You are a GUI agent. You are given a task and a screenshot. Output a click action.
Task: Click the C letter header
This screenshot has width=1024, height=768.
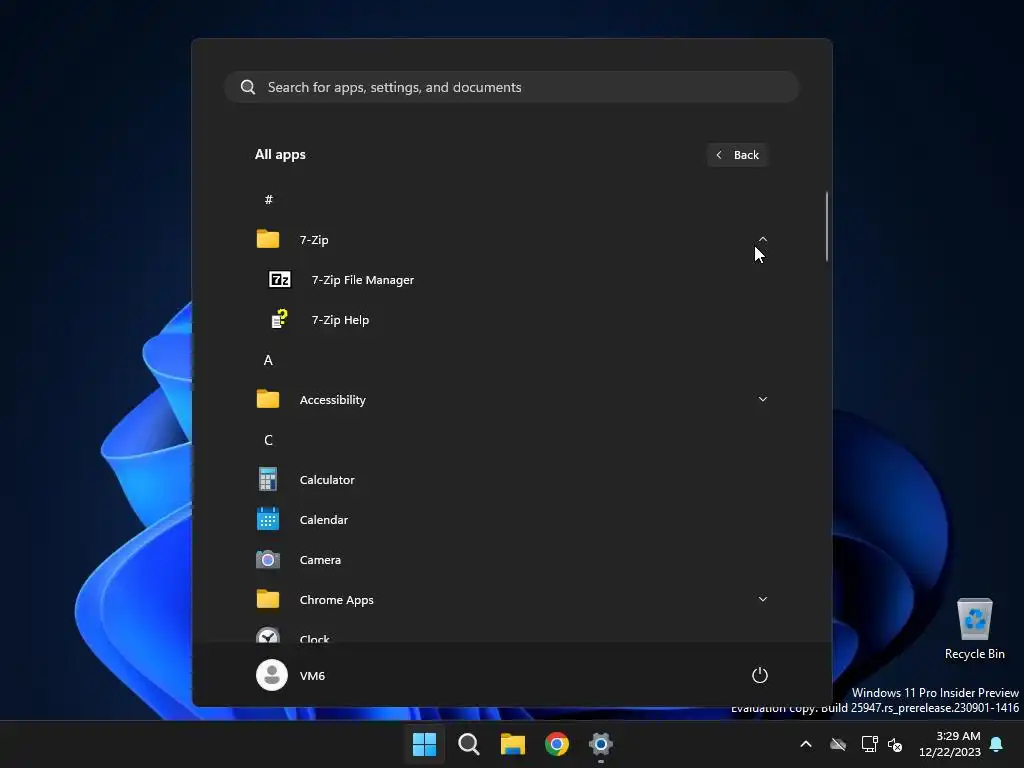click(x=268, y=440)
